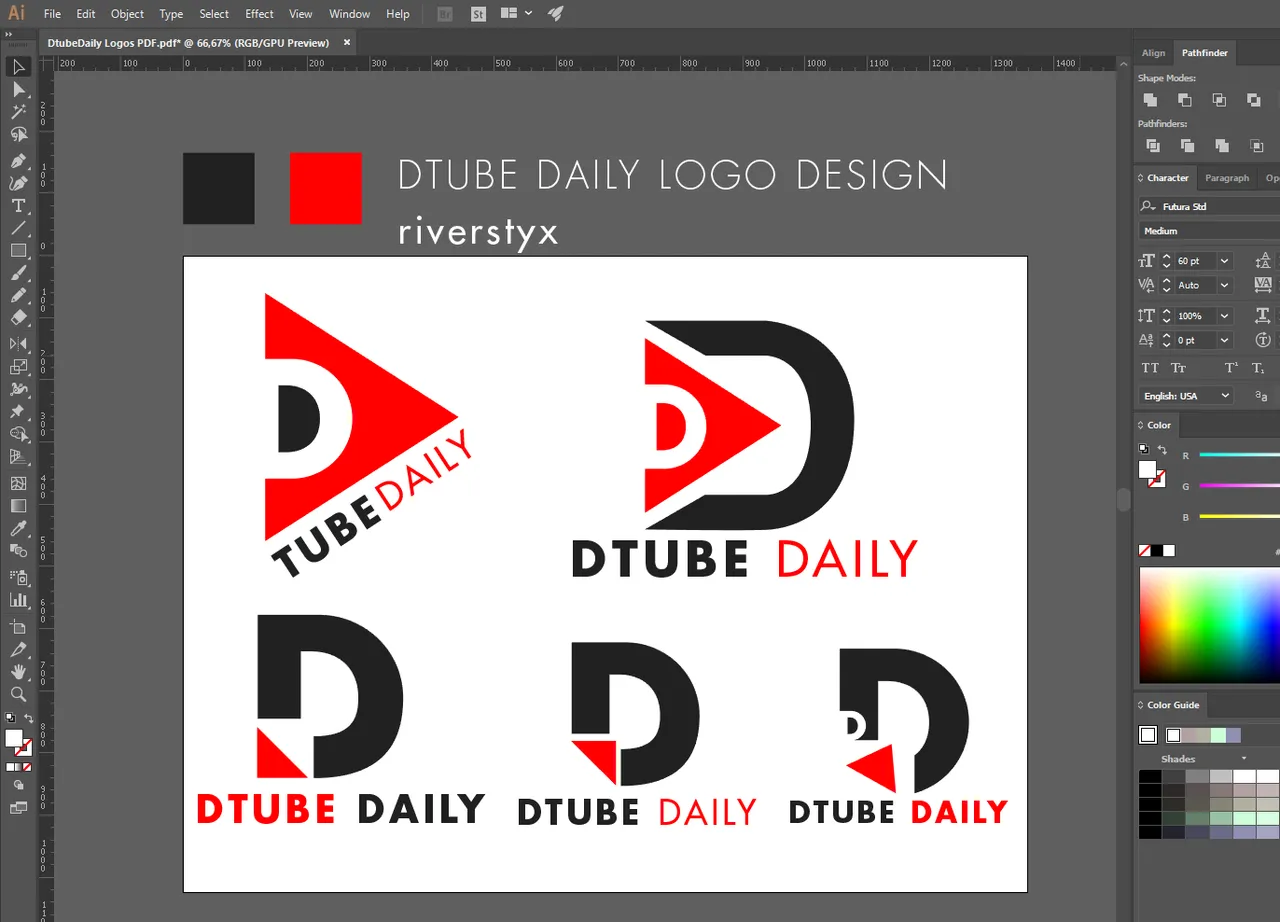This screenshot has width=1280, height=922.
Task: Swap fill and stroke in toolbar
Action: point(29,718)
